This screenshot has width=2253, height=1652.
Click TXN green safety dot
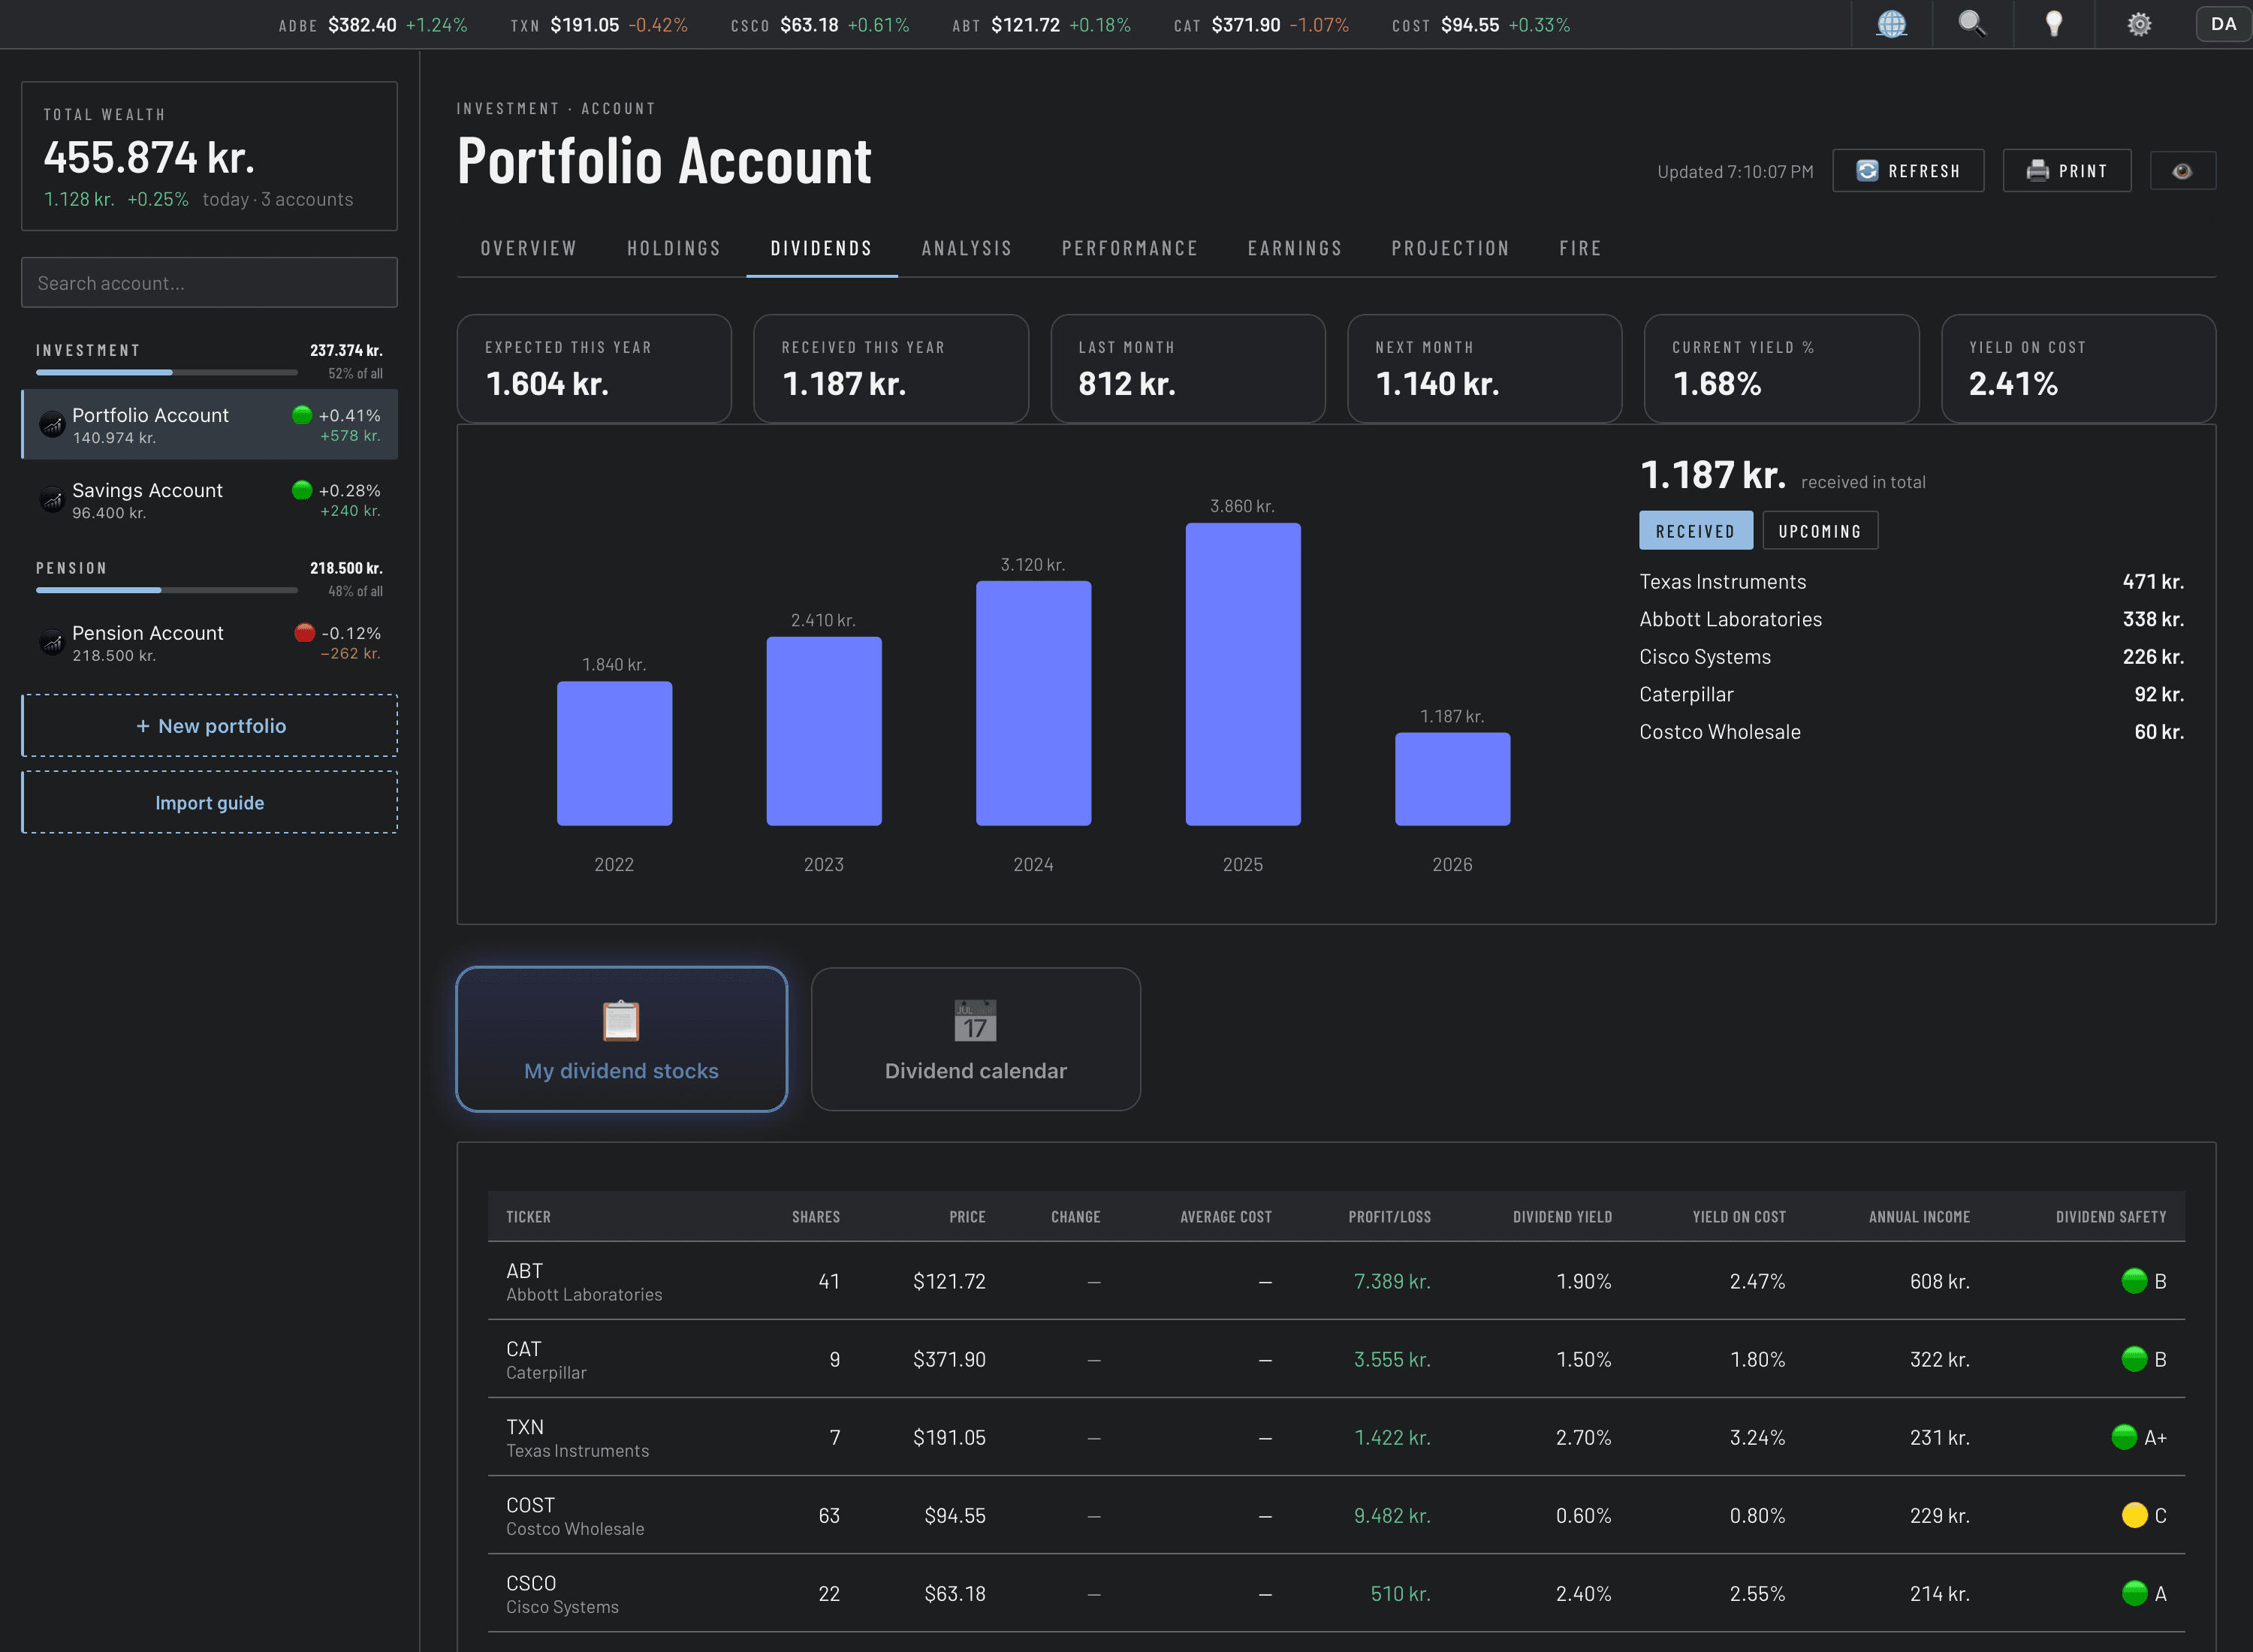[2124, 1437]
